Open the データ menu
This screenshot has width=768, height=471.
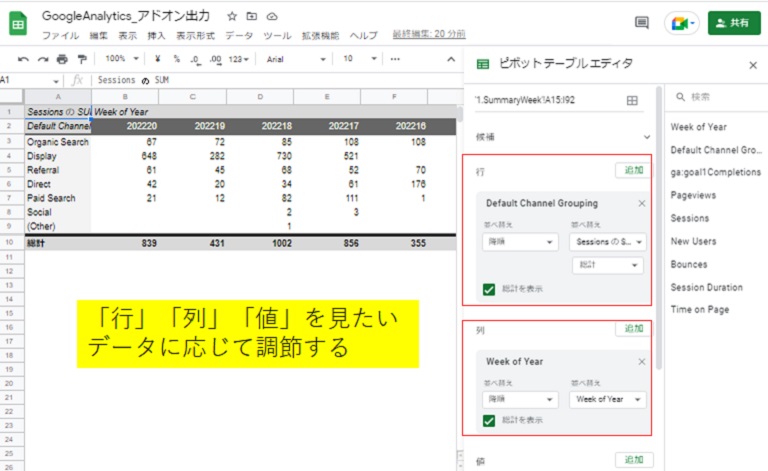point(239,35)
